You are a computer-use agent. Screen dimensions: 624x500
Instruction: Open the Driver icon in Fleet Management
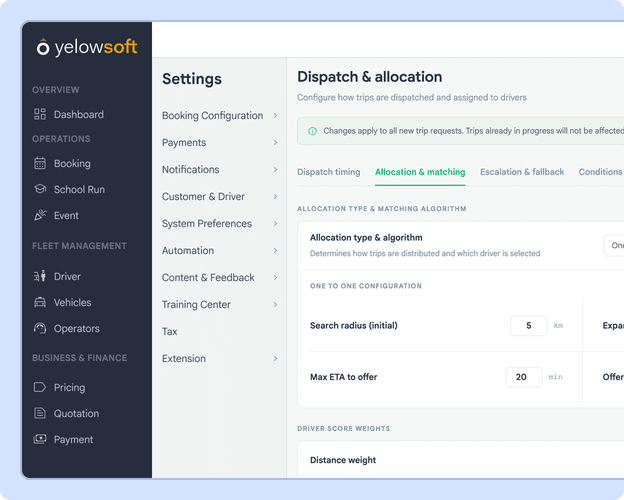point(40,276)
